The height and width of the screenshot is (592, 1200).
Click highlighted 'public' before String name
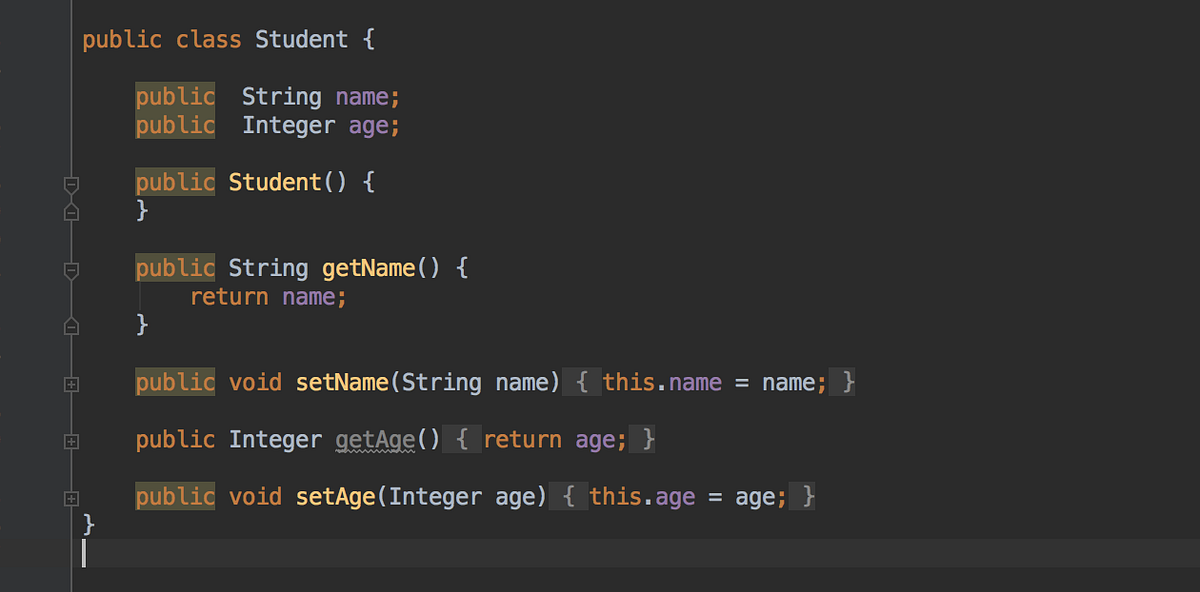tap(176, 97)
